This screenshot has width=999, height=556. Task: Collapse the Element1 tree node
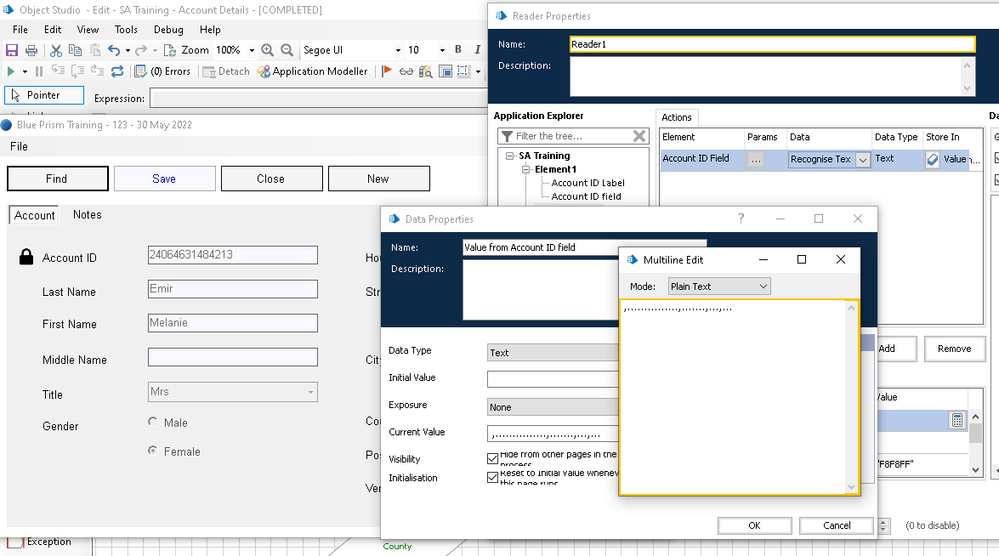coord(526,169)
